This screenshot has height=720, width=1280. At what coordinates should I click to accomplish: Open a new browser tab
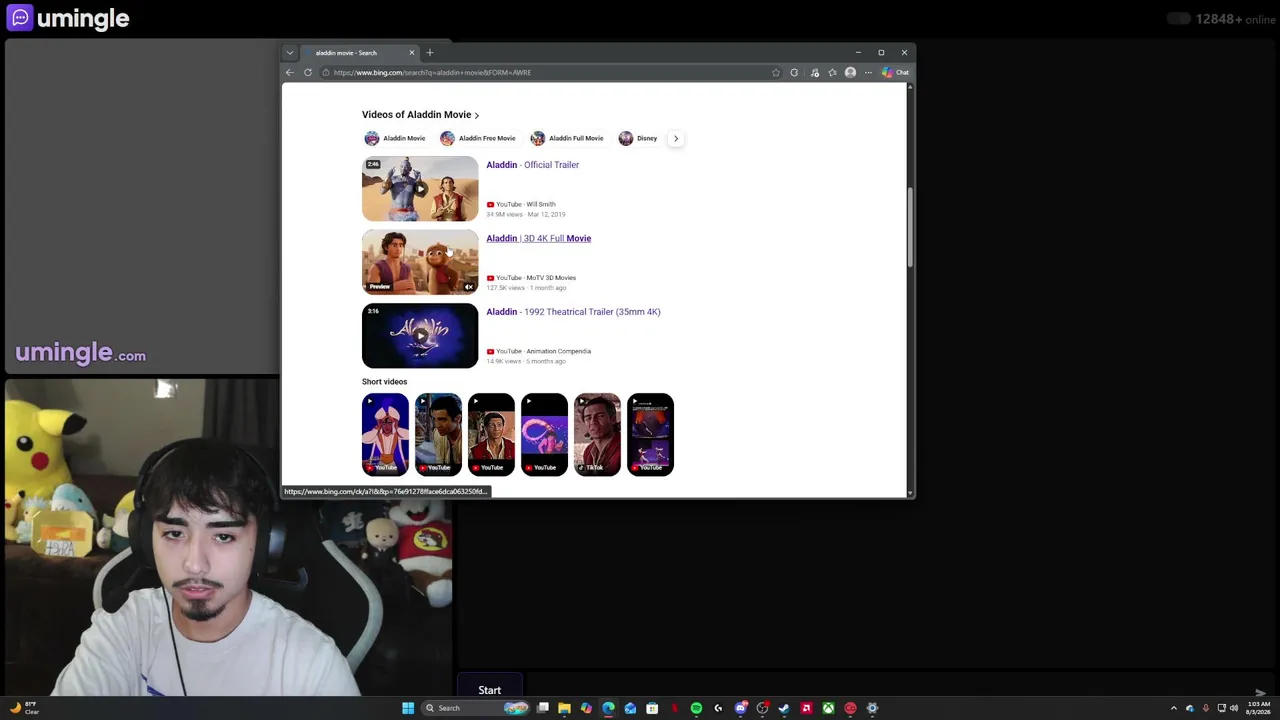pos(430,53)
